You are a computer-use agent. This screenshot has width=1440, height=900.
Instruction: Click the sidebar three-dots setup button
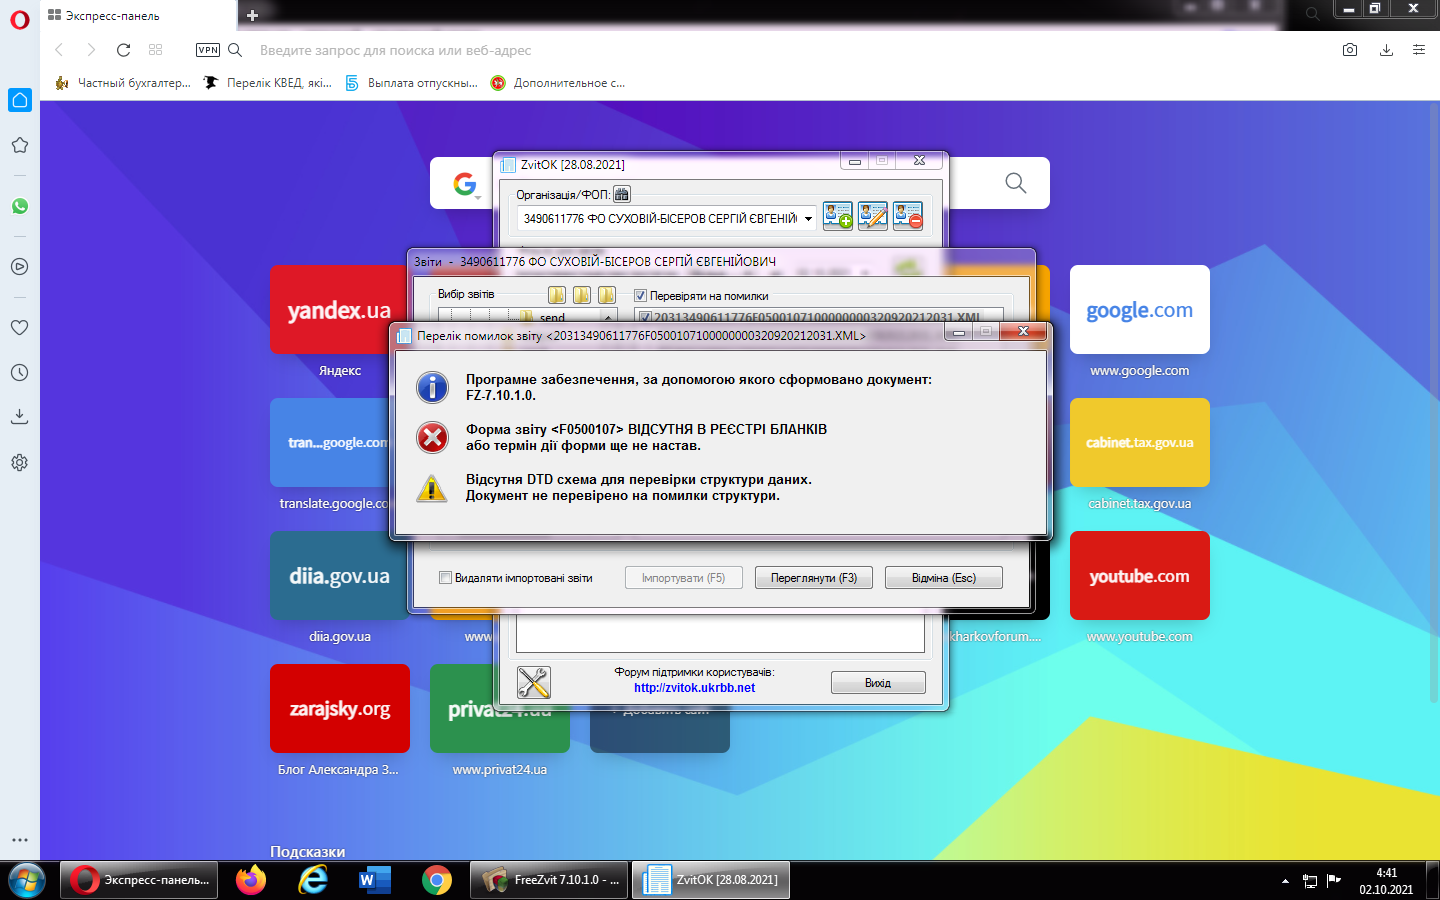[20, 840]
